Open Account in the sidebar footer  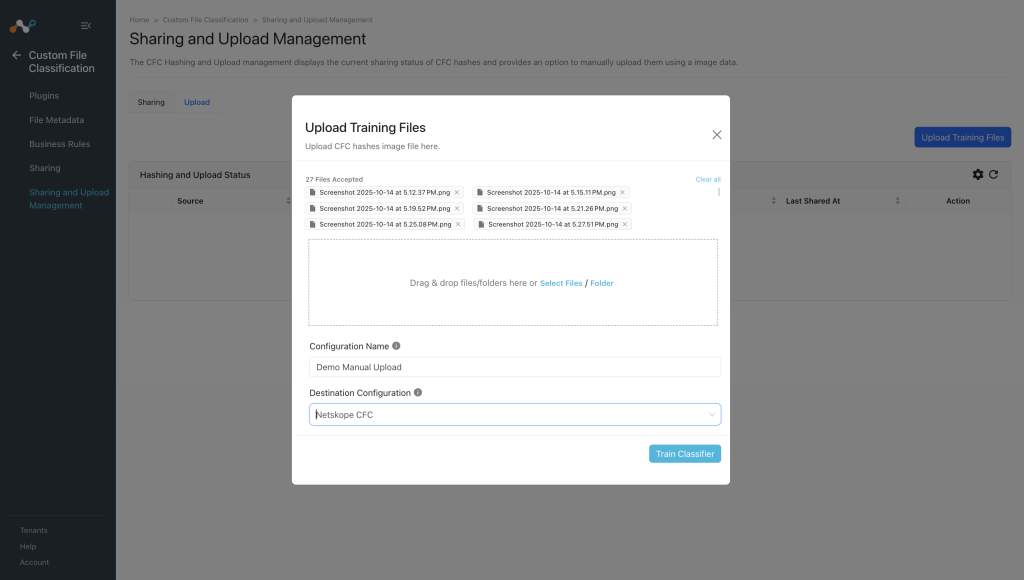34,562
